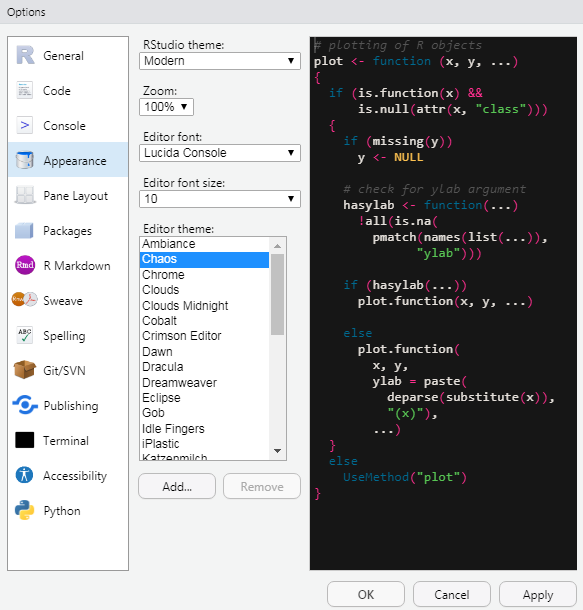This screenshot has width=583, height=610.
Task: Confirm with the OK button
Action: click(x=366, y=594)
